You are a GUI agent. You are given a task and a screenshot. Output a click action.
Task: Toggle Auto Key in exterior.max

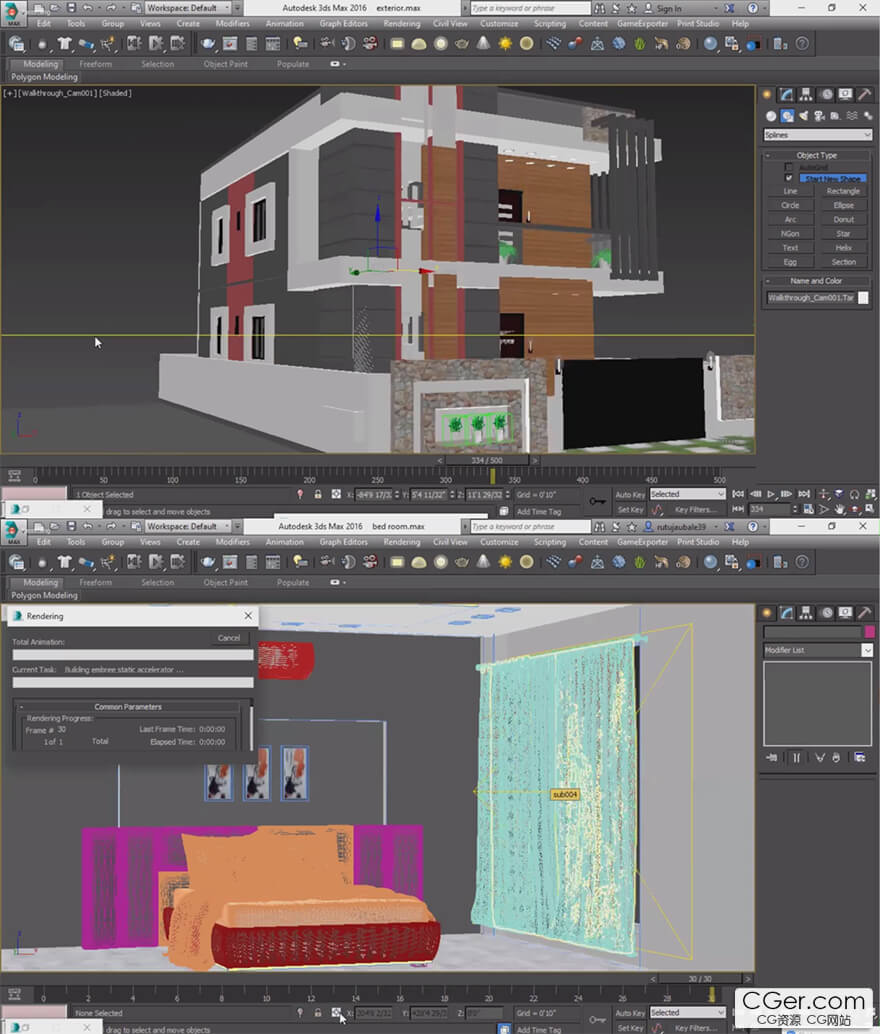click(629, 495)
